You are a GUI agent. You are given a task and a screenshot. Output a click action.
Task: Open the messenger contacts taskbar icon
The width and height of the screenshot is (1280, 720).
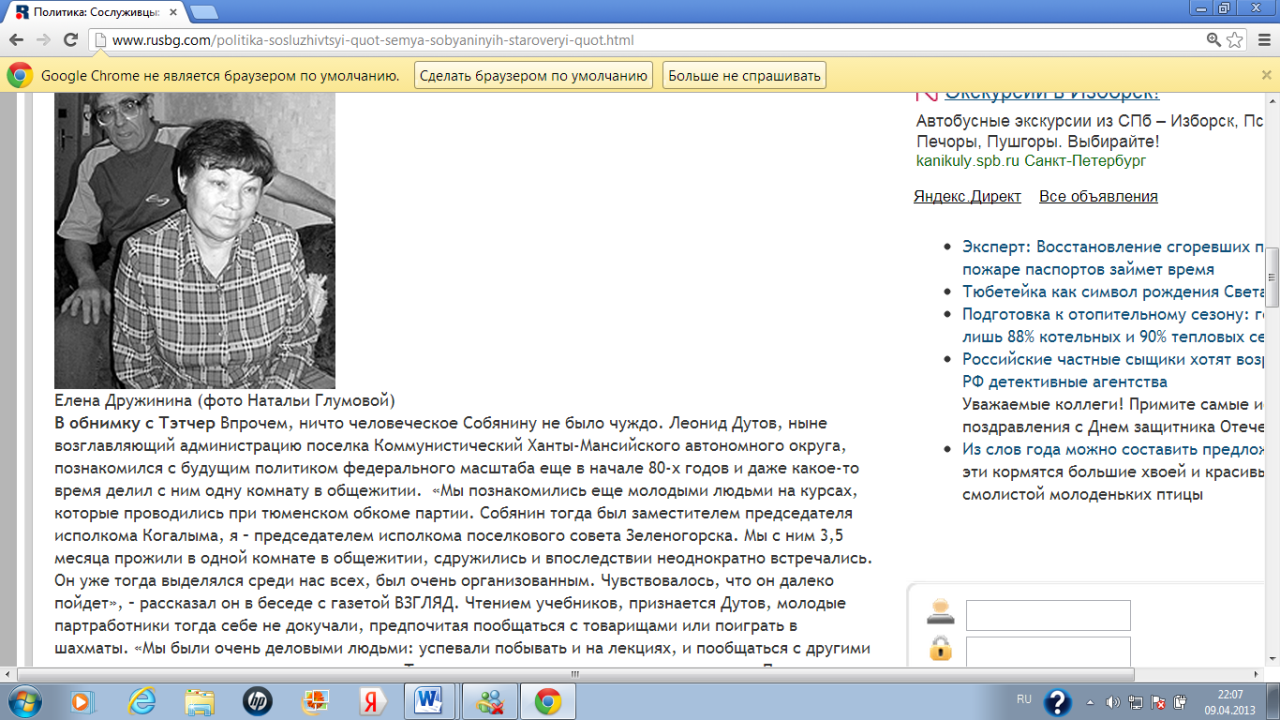pos(489,701)
